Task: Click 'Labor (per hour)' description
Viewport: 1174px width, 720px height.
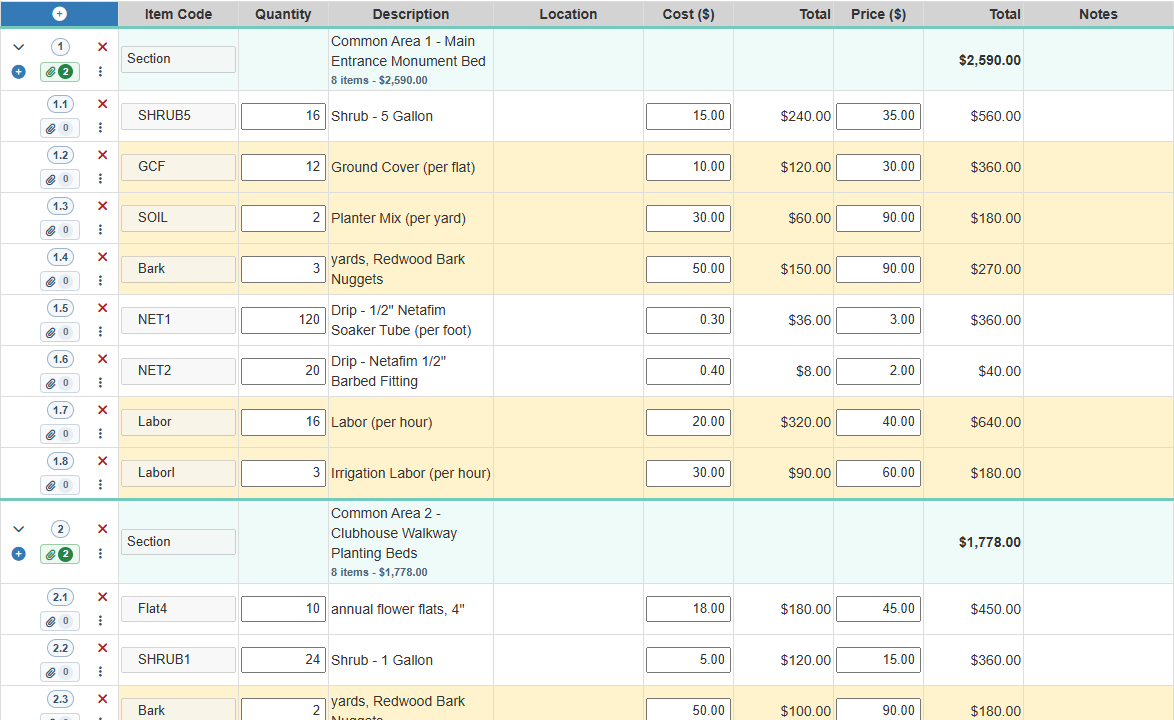Action: coord(382,422)
